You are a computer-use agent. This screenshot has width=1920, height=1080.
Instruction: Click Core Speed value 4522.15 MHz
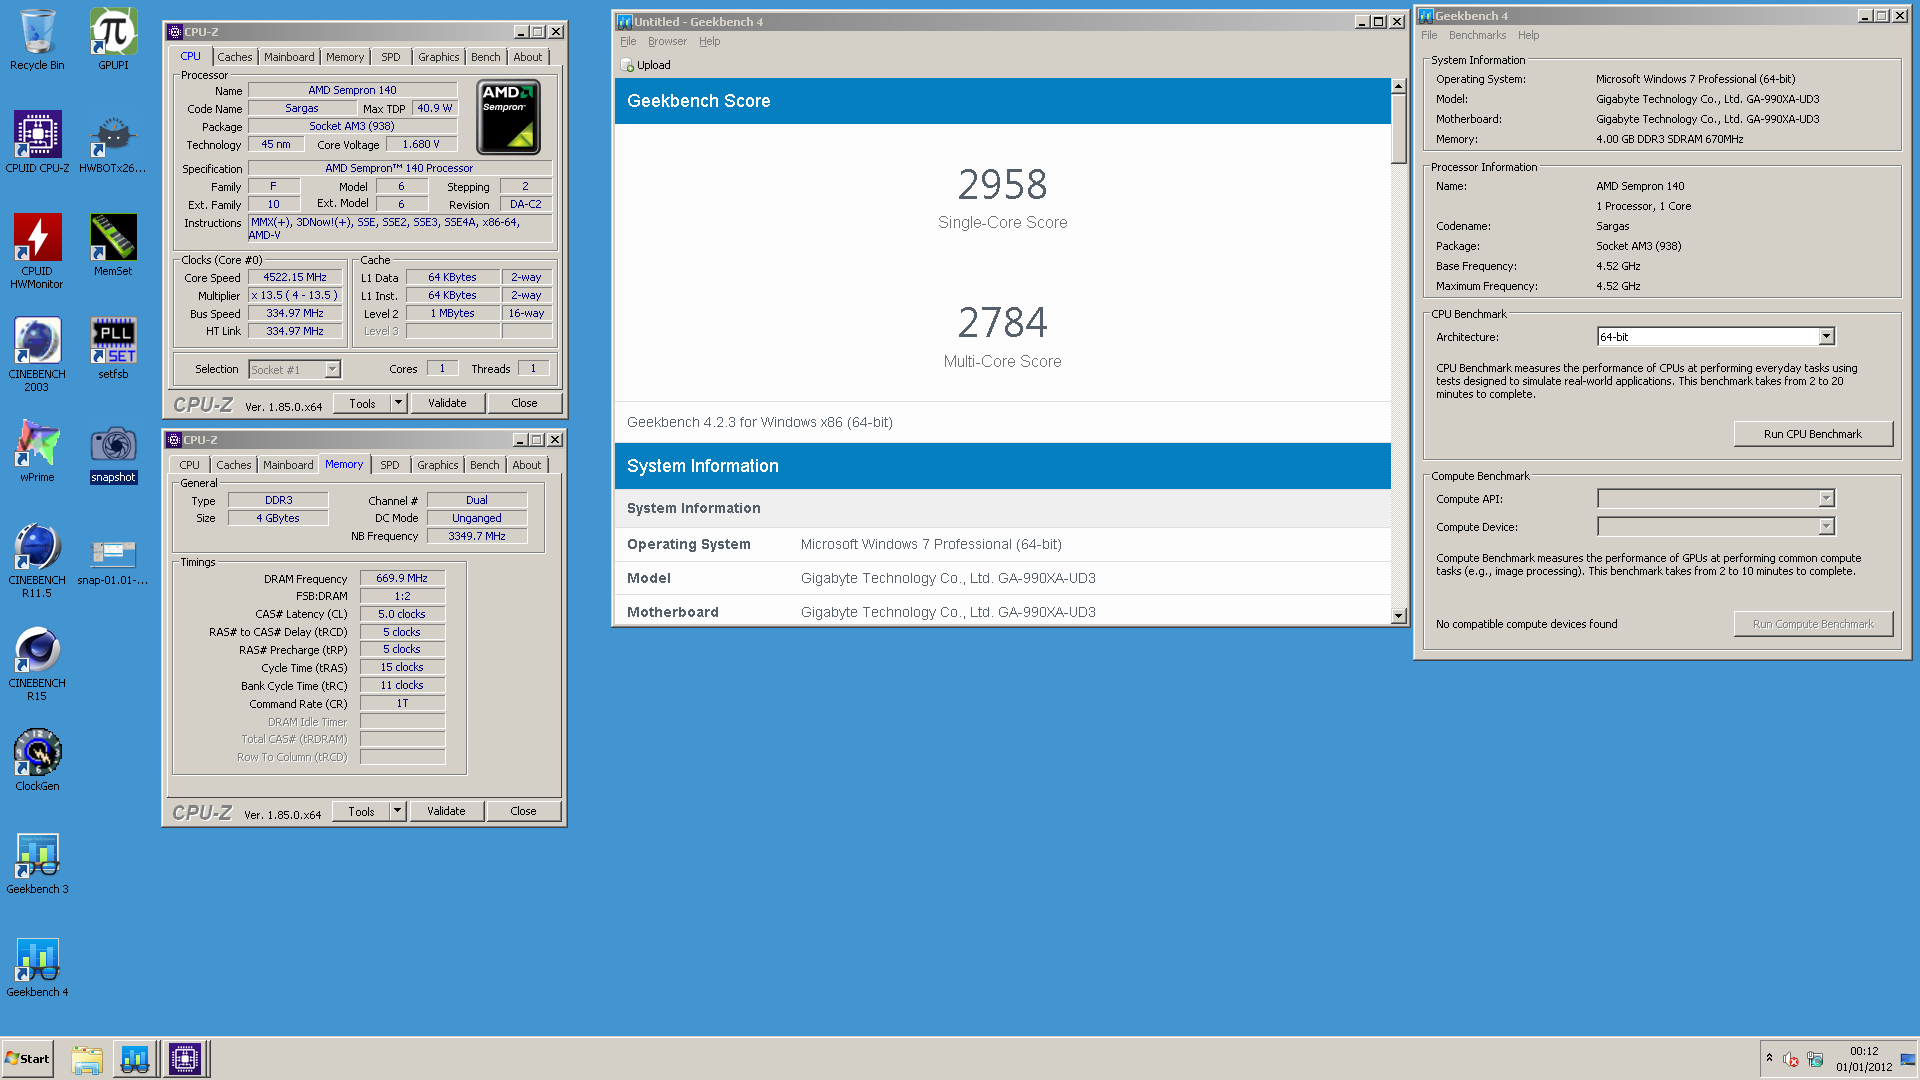pos(295,278)
